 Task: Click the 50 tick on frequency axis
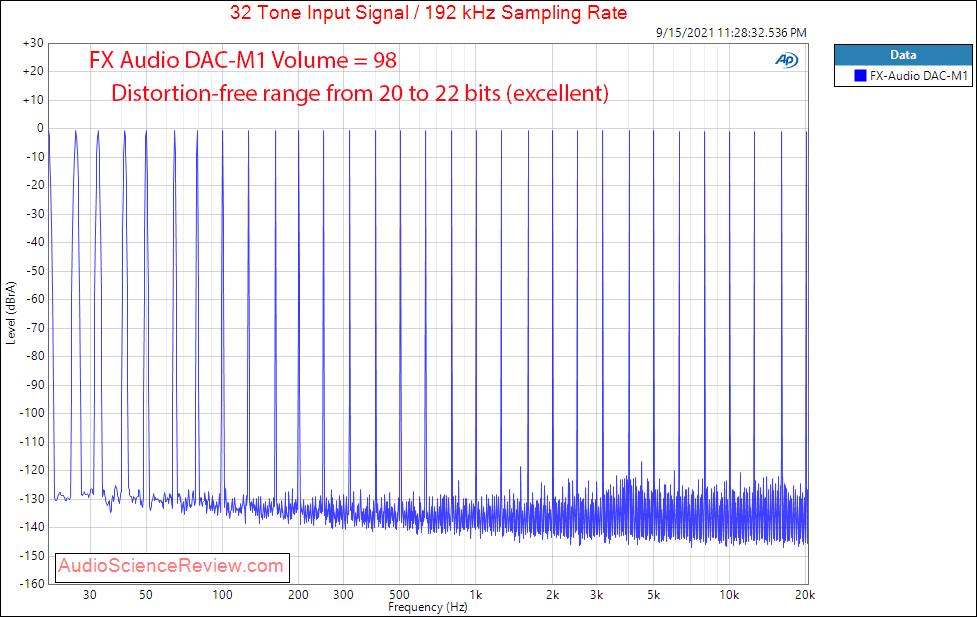pos(146,595)
